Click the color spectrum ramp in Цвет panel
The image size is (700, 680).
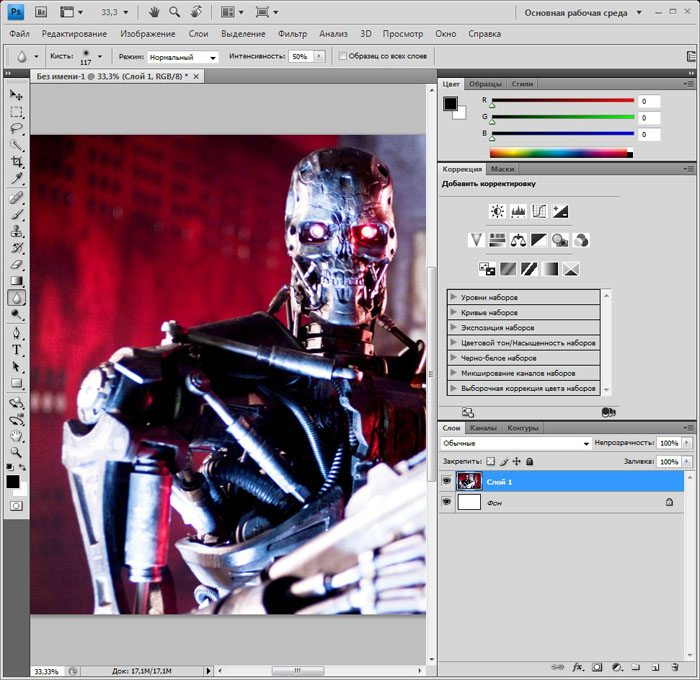[x=560, y=153]
